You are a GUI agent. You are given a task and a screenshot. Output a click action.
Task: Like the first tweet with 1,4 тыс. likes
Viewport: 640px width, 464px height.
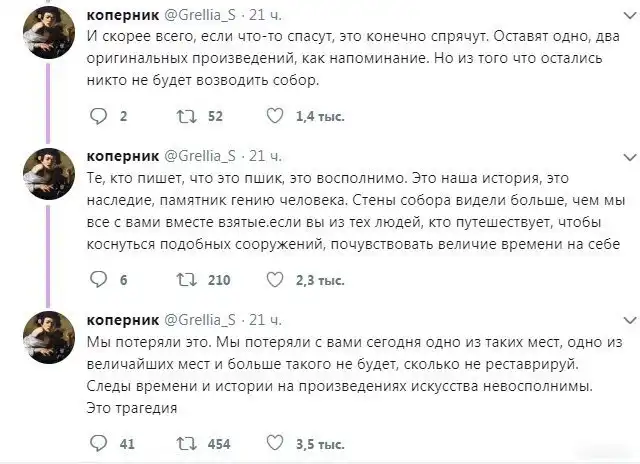point(274,117)
